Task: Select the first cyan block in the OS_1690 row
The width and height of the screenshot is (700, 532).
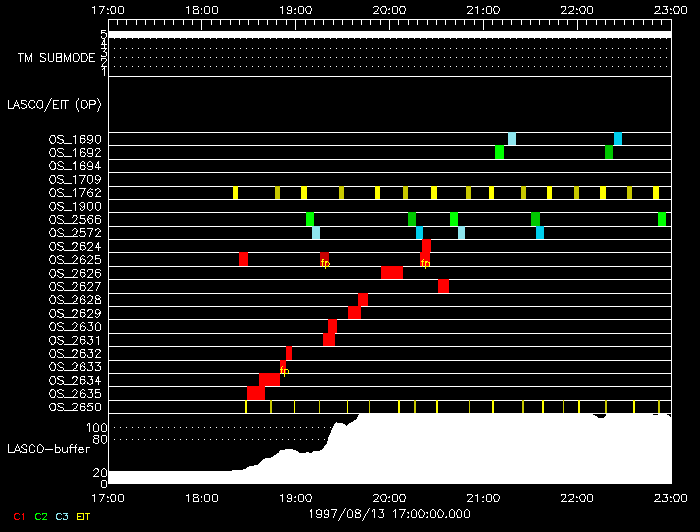Action: coord(512,139)
